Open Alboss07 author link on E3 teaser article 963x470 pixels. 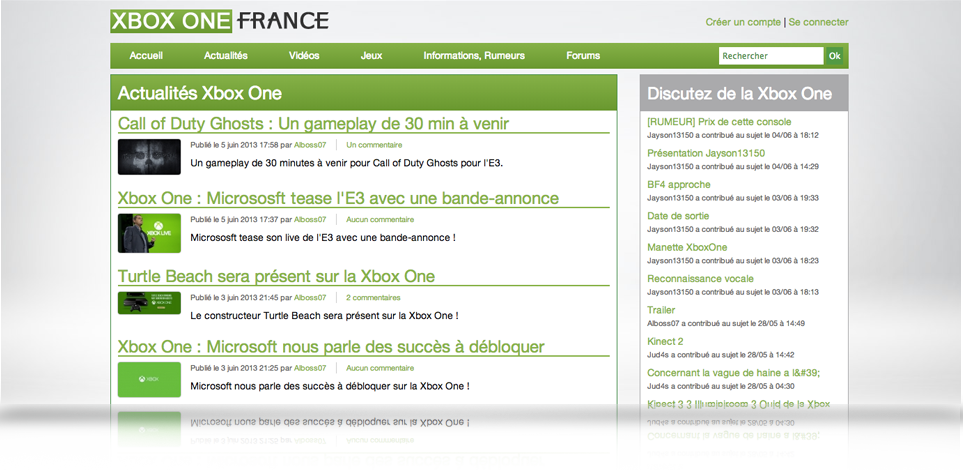310,219
